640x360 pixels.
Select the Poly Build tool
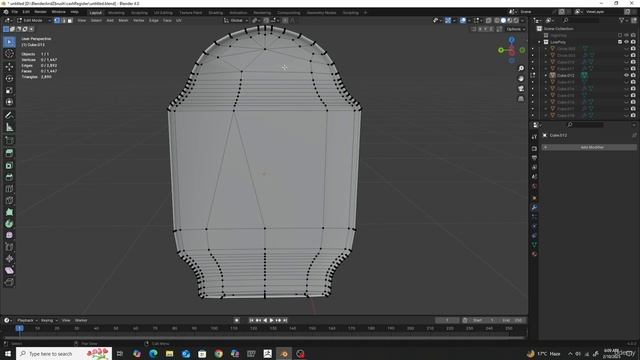9,212
